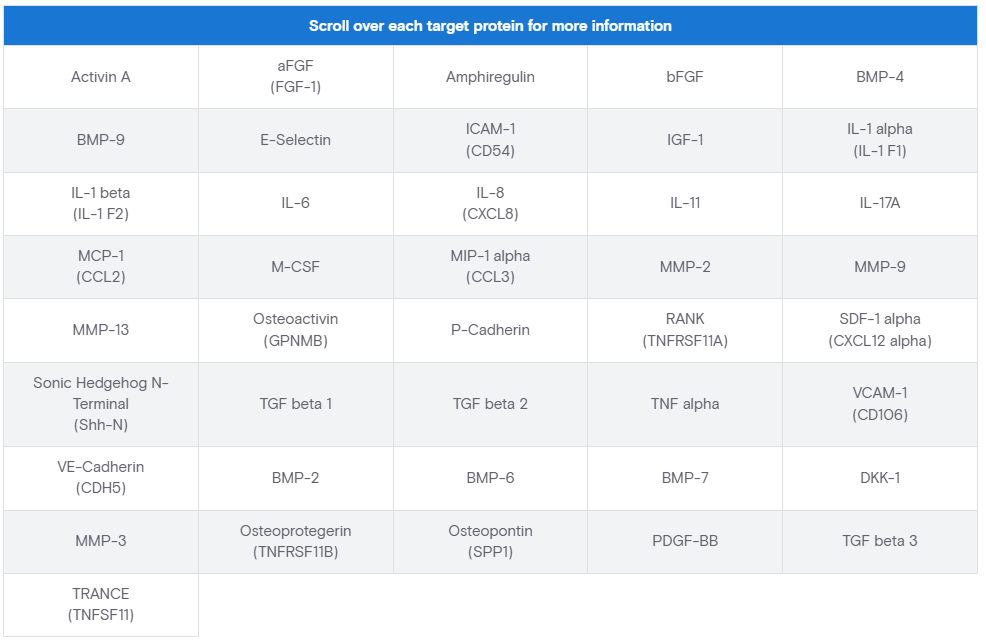This screenshot has width=986, height=640.
Task: Click MCP-1 (CCL2) target protein
Action: [101, 267]
